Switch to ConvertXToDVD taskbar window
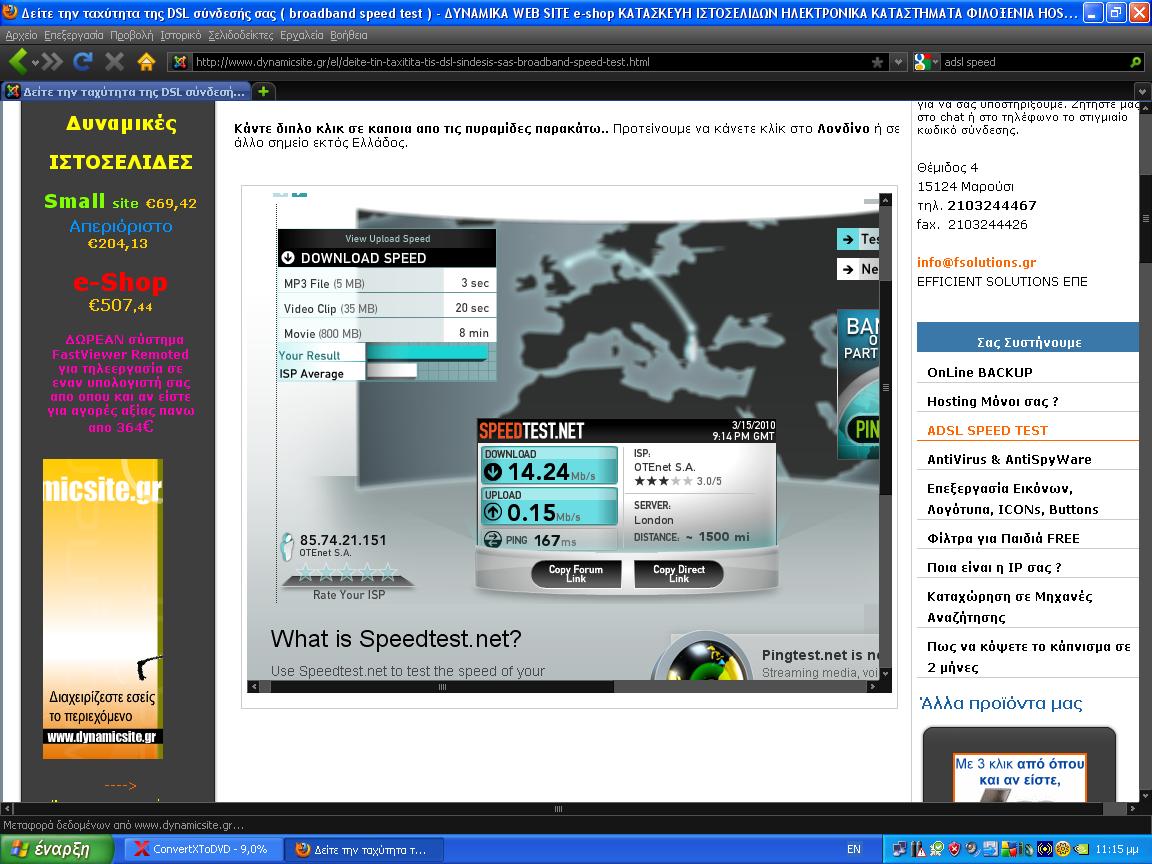The height and width of the screenshot is (864, 1152). [202, 849]
